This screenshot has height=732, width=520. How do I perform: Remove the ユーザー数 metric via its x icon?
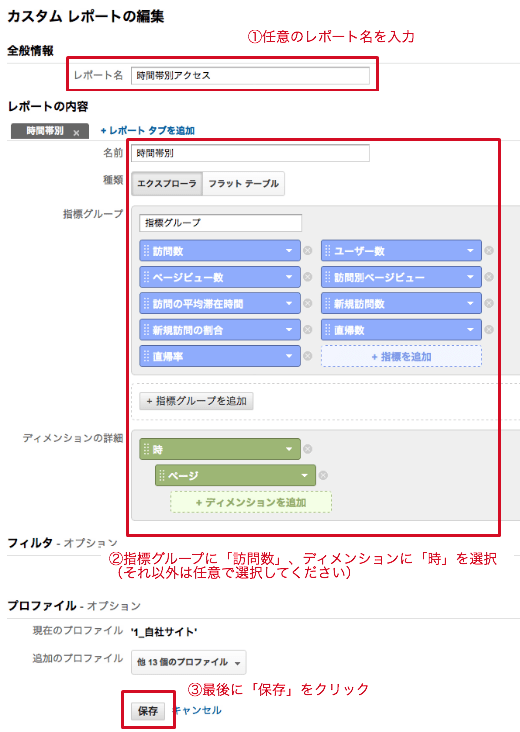(x=489, y=251)
